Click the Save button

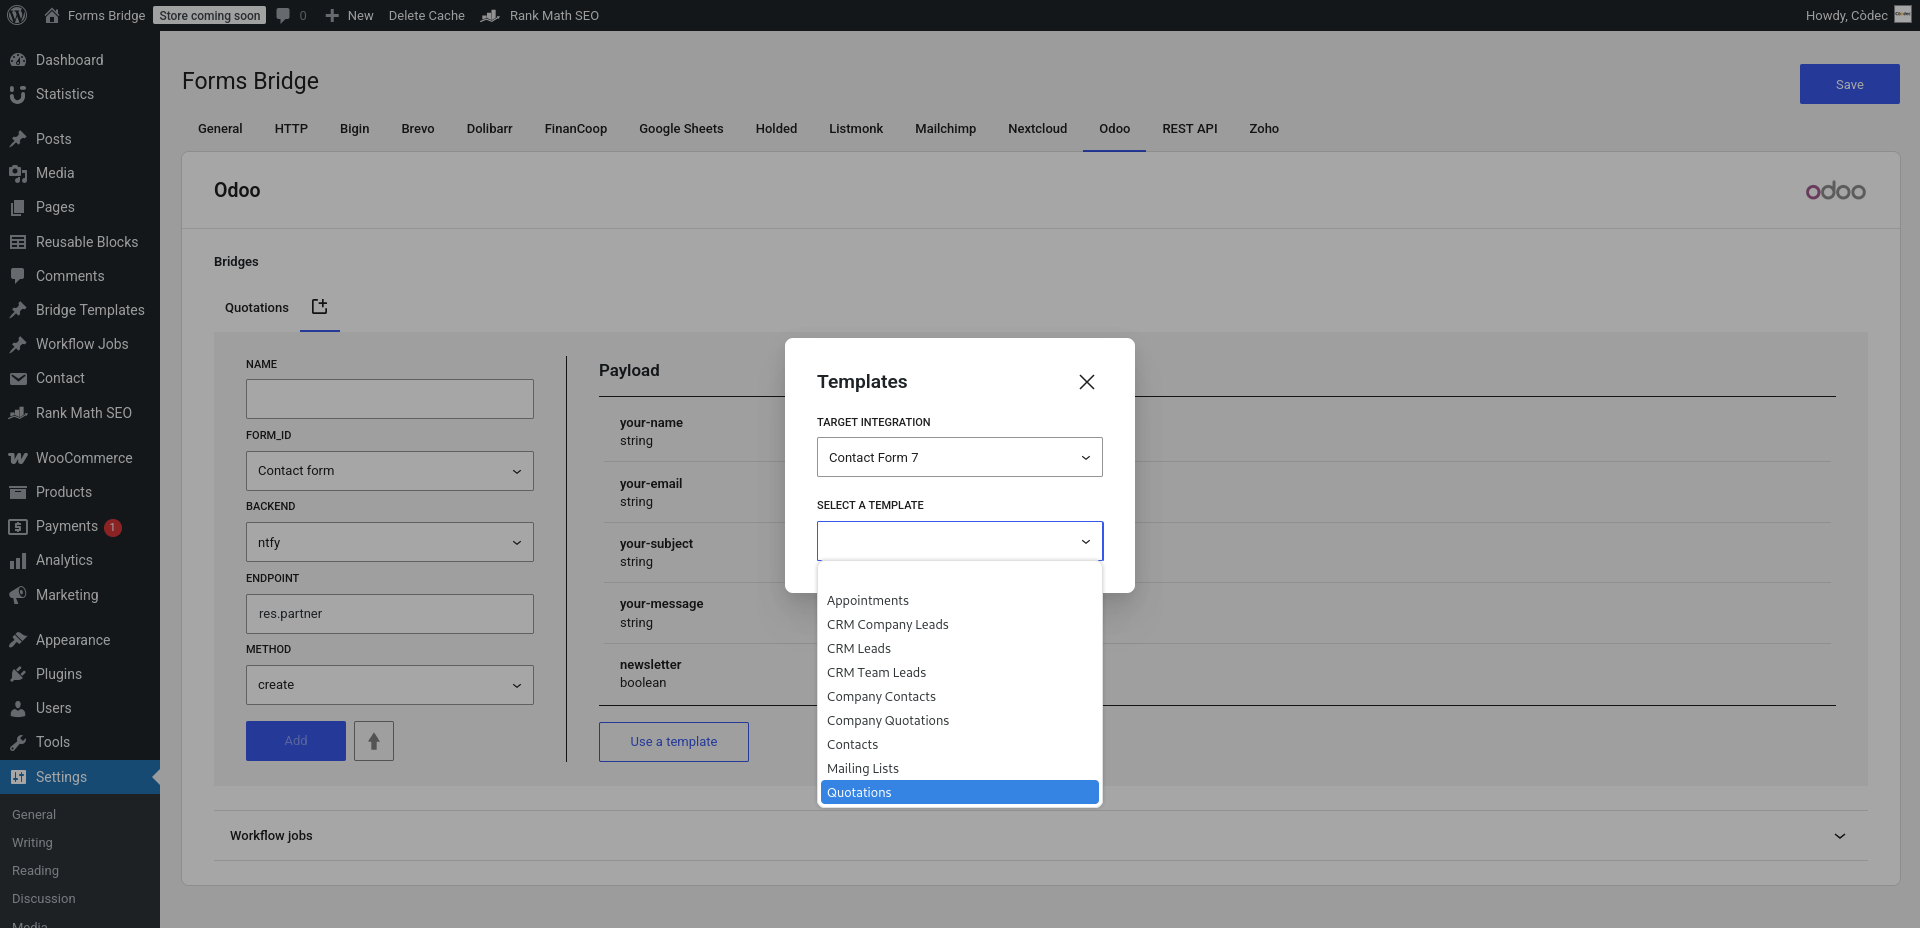tap(1850, 84)
